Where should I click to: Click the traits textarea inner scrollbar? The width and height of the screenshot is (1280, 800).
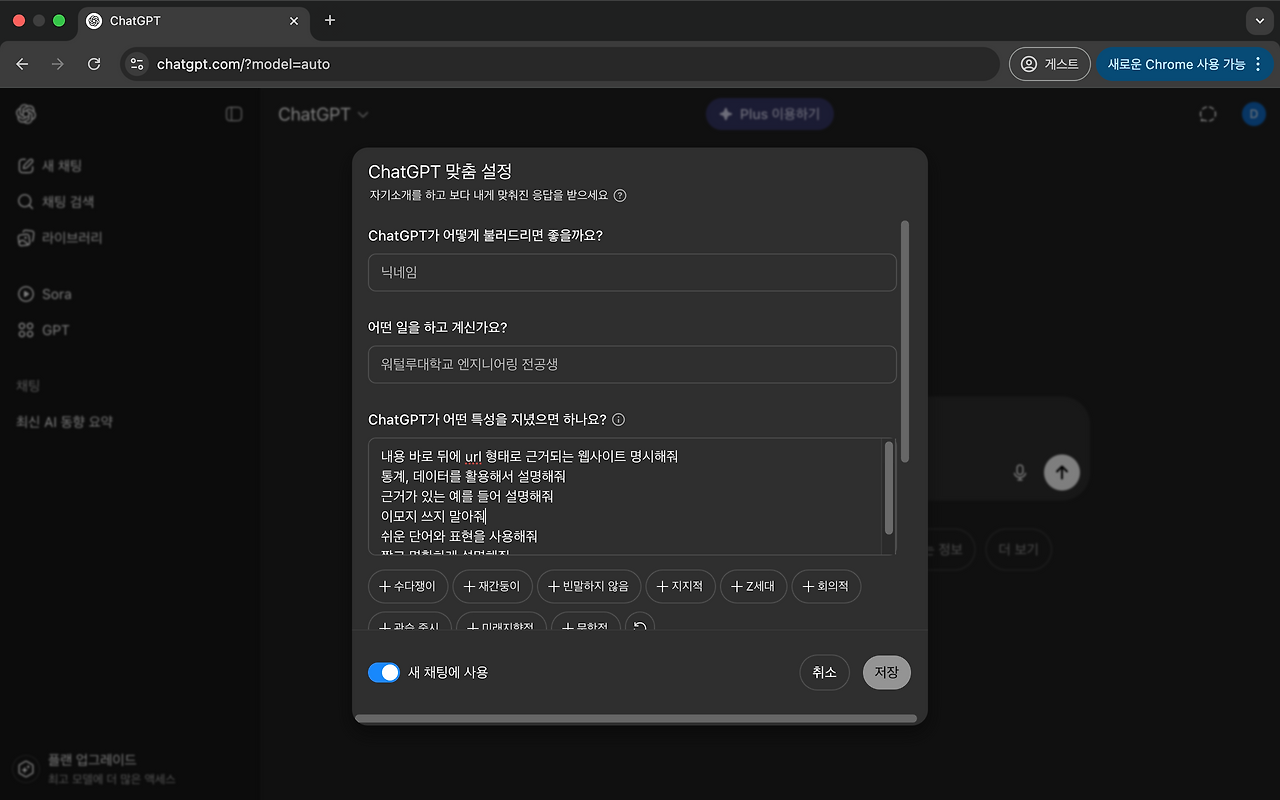pos(889,488)
